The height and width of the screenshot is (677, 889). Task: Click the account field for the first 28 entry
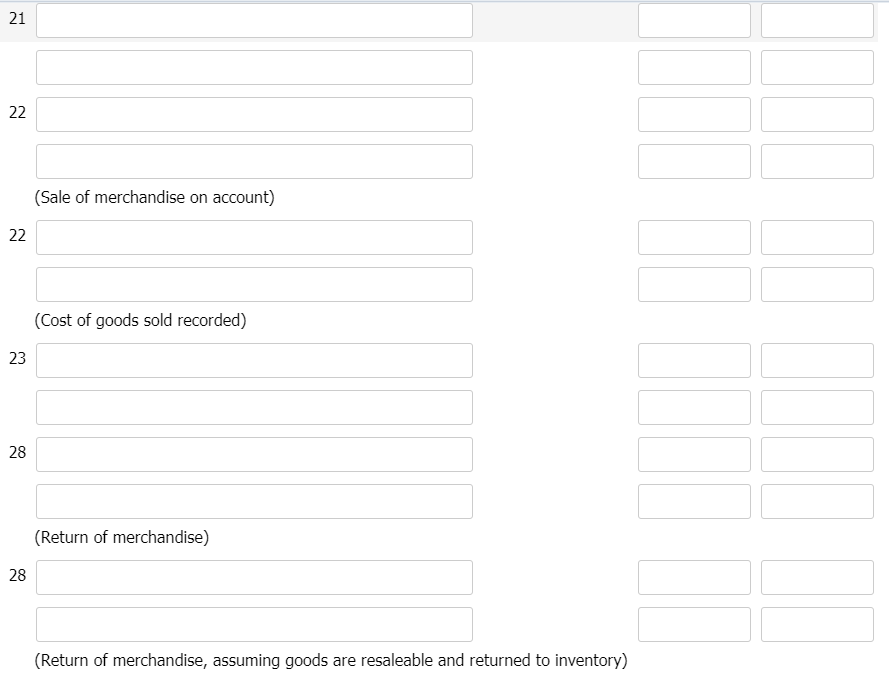tap(254, 454)
